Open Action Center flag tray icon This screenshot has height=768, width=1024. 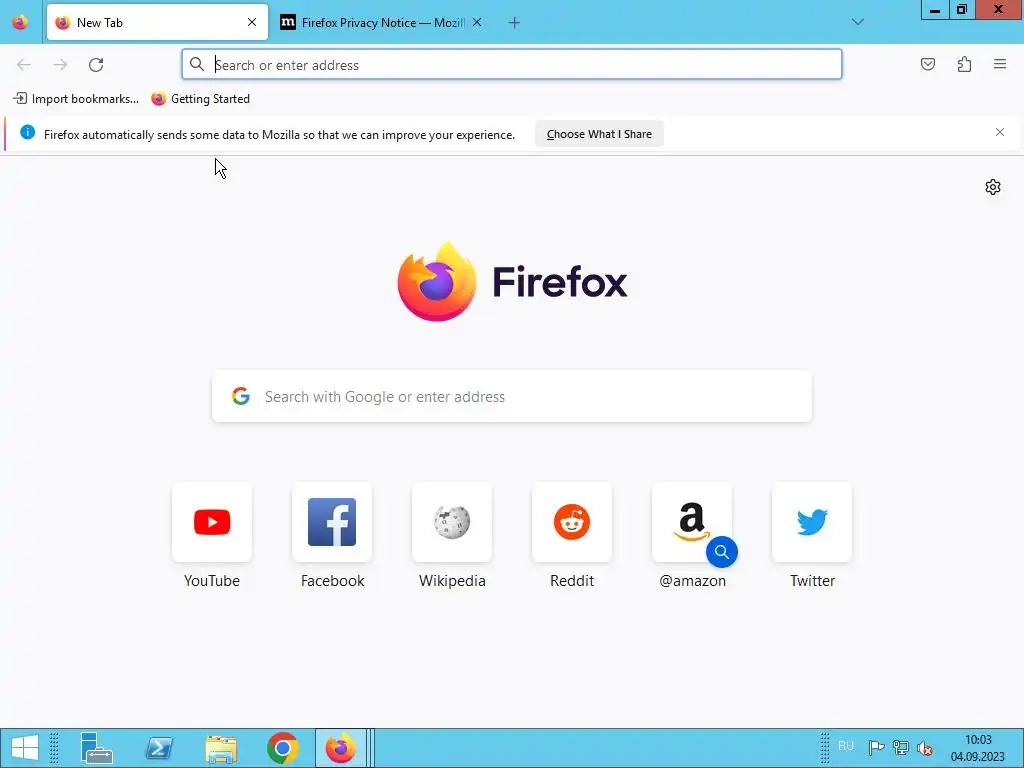point(876,748)
